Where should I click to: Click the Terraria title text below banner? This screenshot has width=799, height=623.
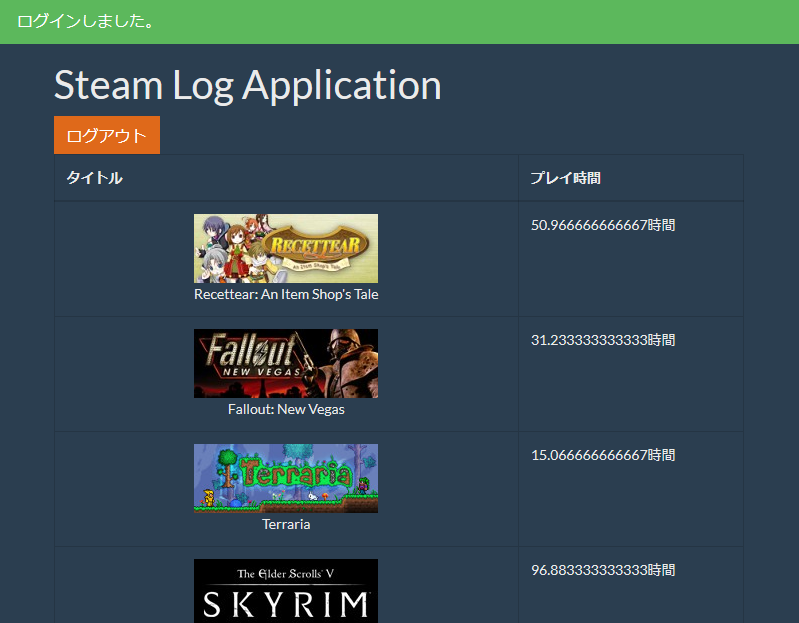(286, 525)
